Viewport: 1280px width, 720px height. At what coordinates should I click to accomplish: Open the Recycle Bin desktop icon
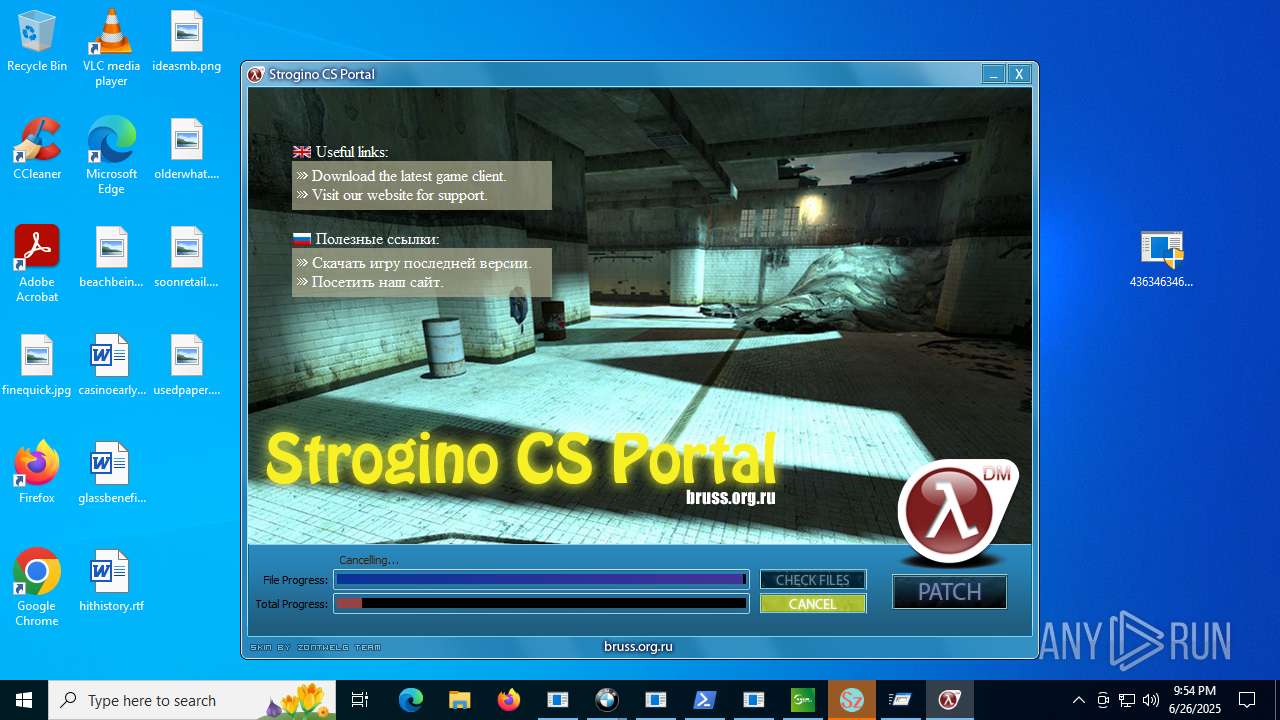pyautogui.click(x=37, y=41)
